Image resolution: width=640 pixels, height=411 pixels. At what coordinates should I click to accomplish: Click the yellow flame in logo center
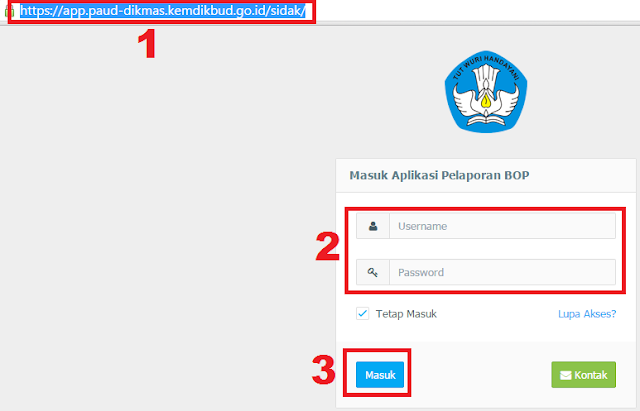(486, 100)
